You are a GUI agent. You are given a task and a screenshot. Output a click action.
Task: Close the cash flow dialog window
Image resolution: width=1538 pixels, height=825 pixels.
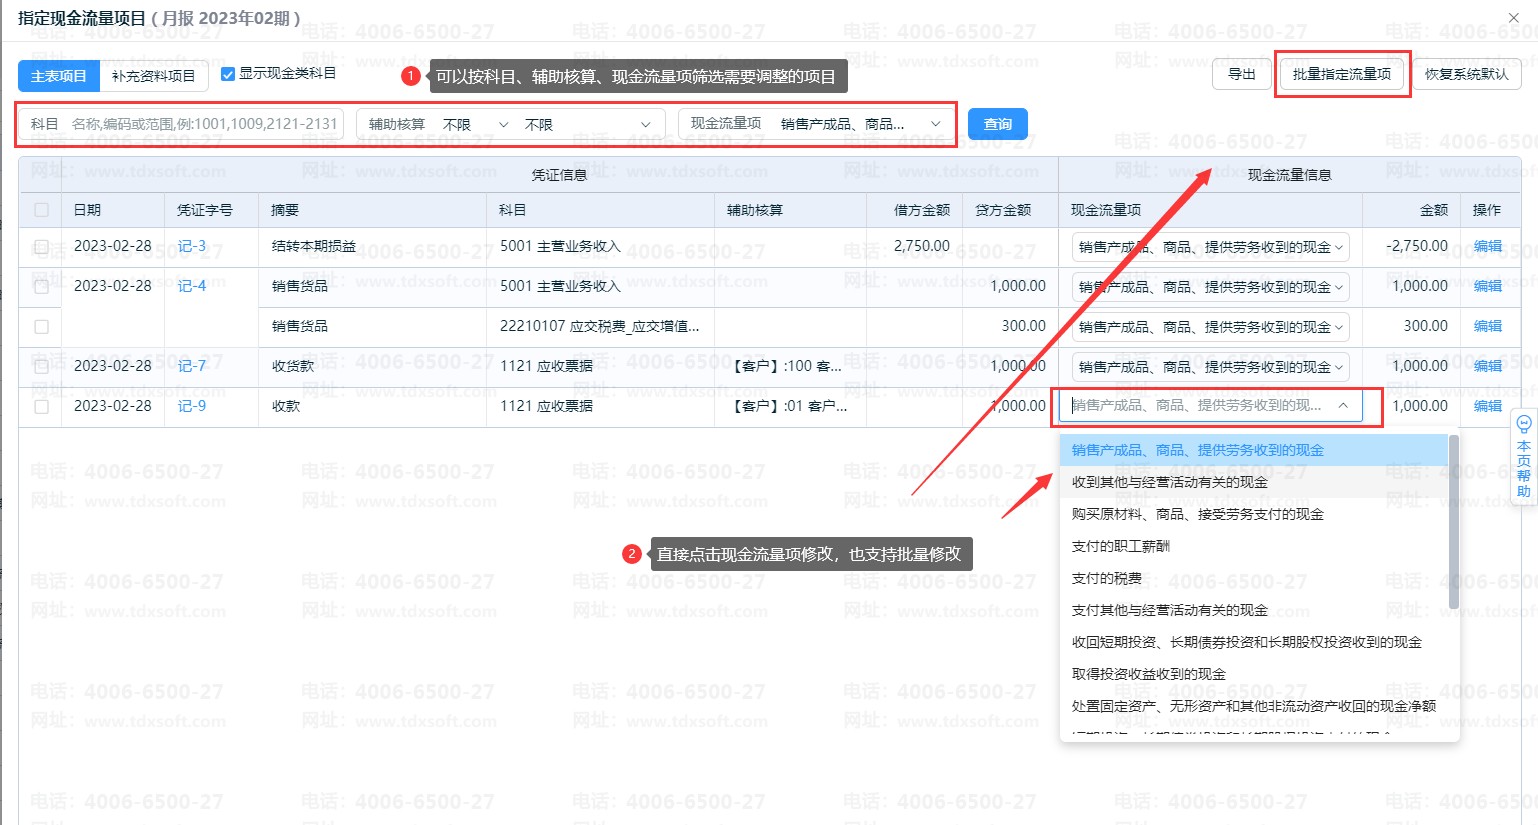point(1513,18)
